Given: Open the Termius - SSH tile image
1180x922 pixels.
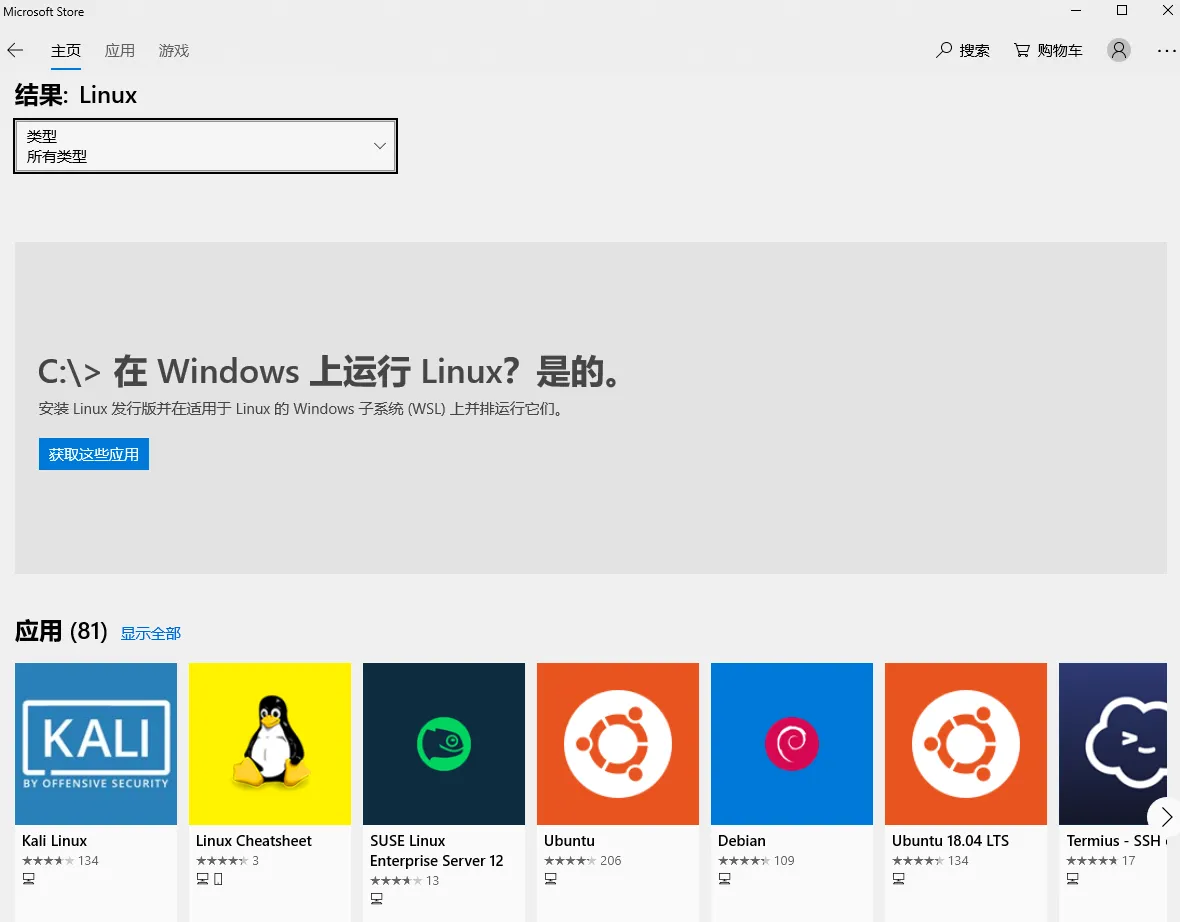Looking at the screenshot, I should pyautogui.click(x=1112, y=744).
